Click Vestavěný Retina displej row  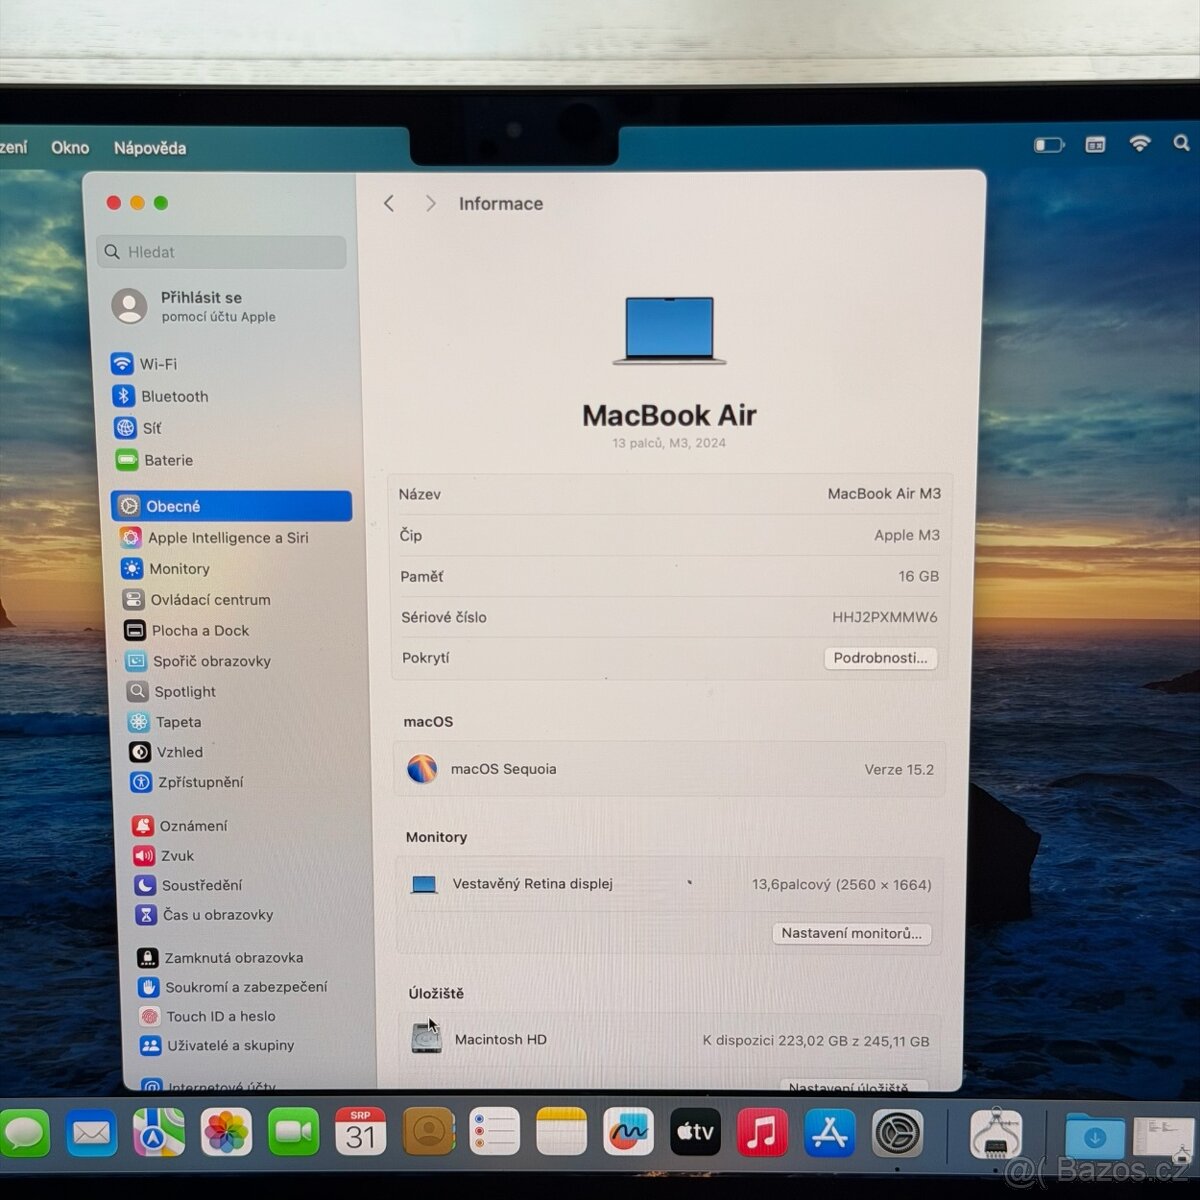click(669, 884)
